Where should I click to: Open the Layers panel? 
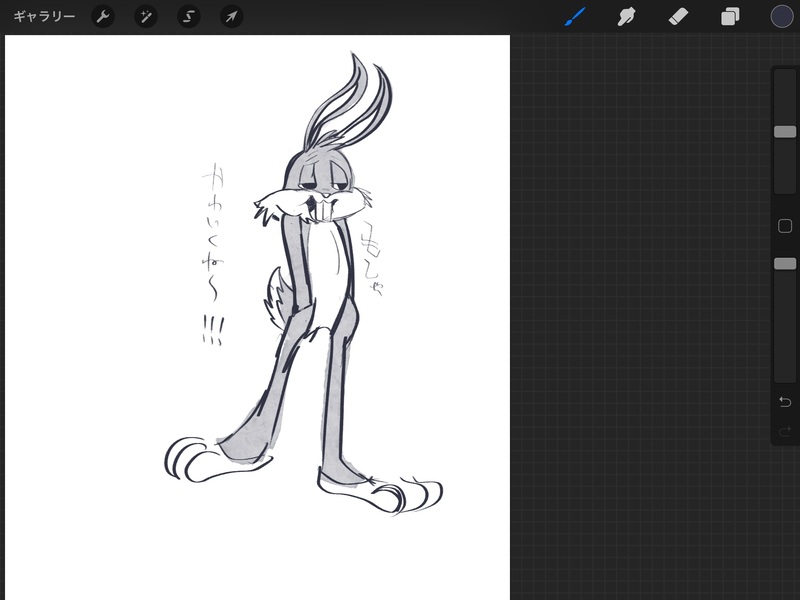point(730,17)
